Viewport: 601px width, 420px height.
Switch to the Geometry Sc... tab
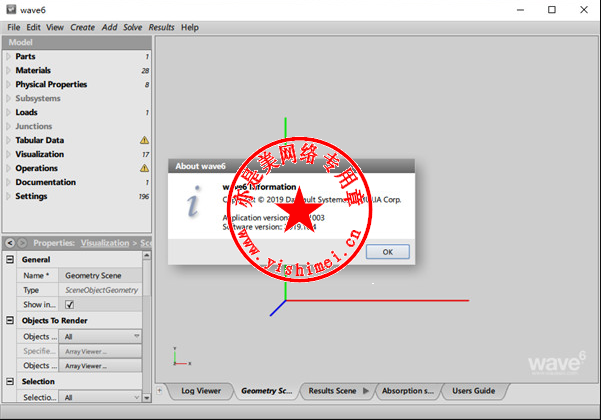point(266,391)
